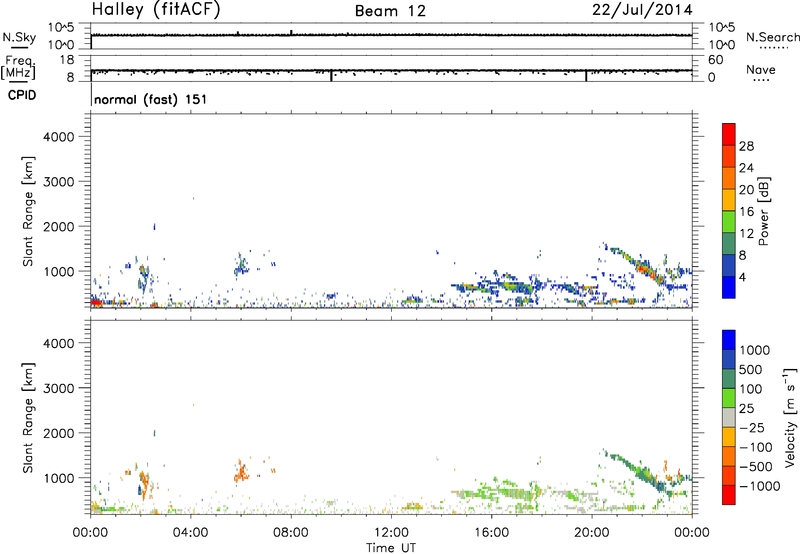Screen dimensions: 800x554
Task: Click the '18' frequency axis tick
Action: click(x=66, y=59)
